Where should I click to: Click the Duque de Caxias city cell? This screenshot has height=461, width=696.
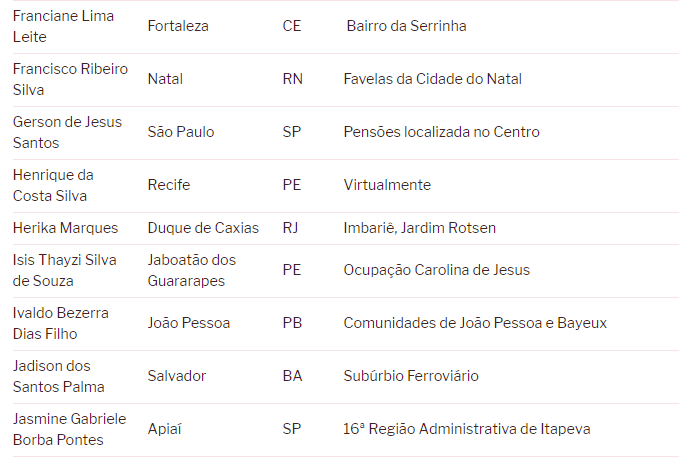point(203,228)
